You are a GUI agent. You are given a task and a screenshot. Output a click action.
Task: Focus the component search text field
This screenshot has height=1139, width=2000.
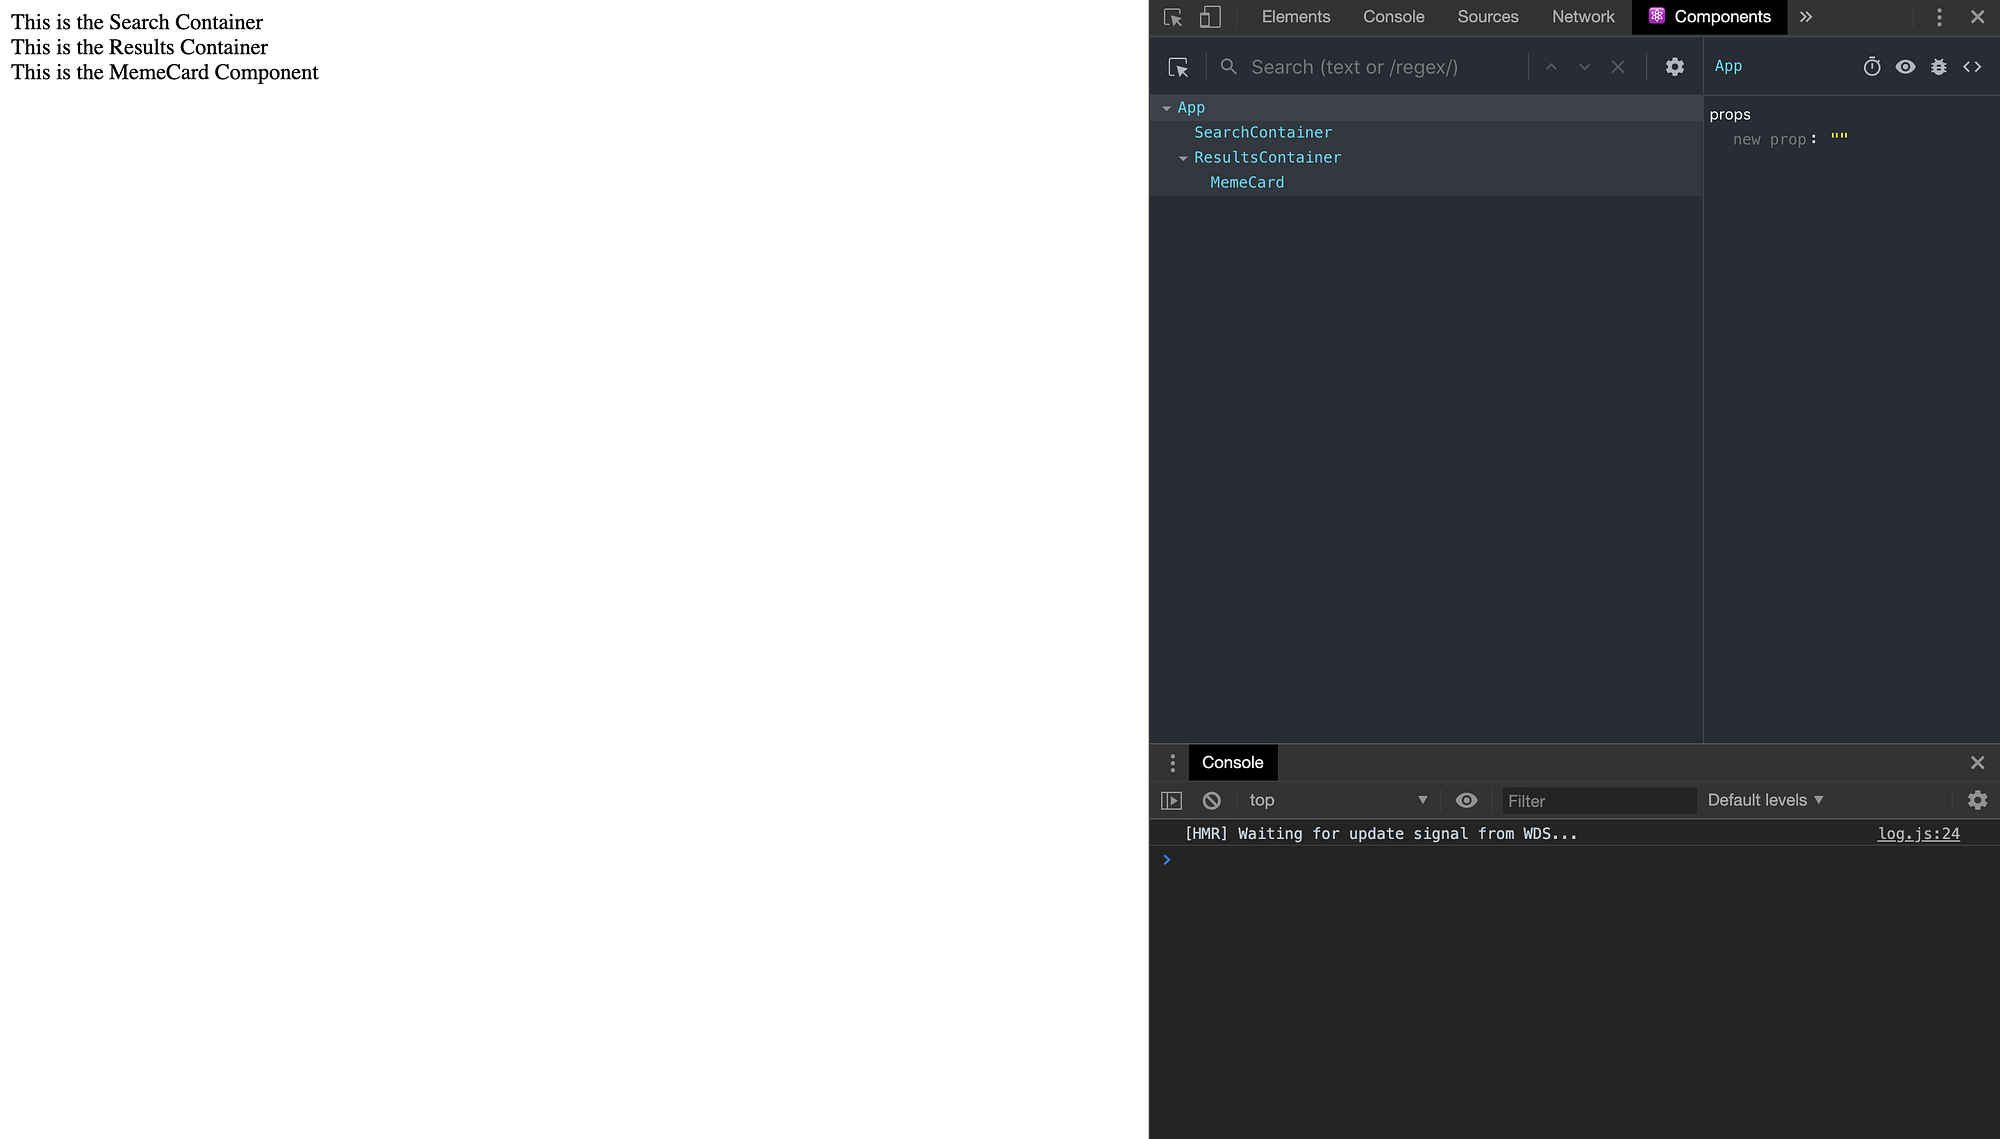1385,67
